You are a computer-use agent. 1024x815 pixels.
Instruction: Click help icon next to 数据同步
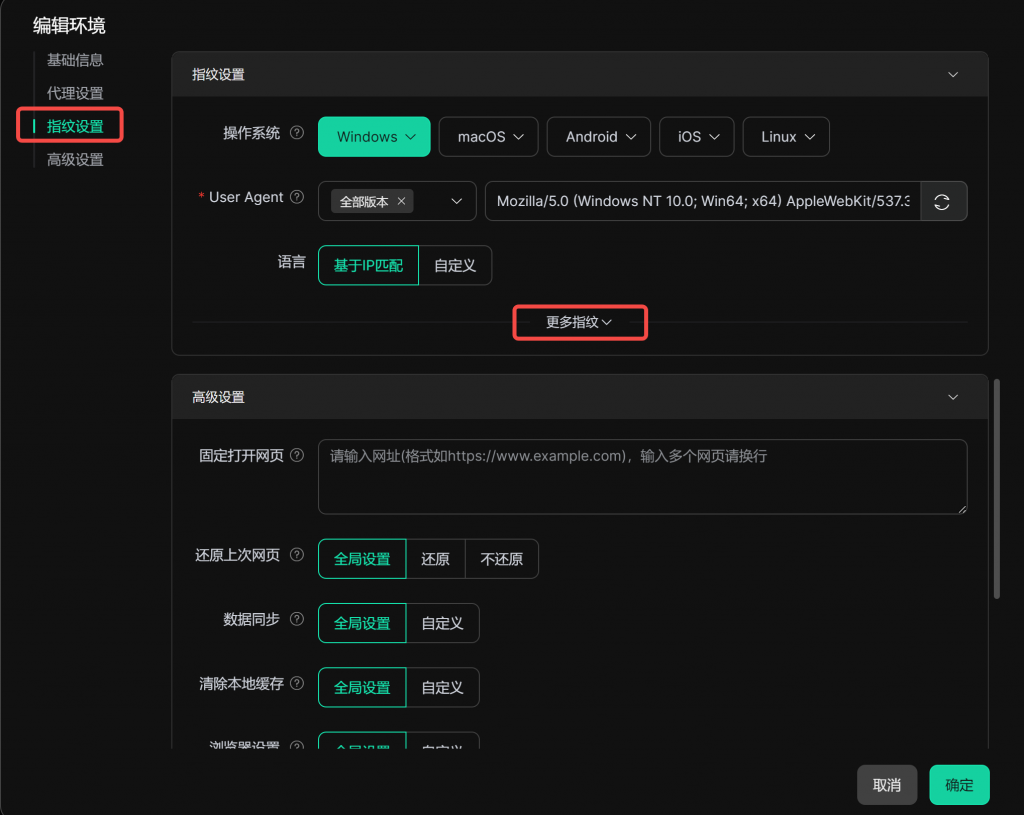tap(297, 620)
